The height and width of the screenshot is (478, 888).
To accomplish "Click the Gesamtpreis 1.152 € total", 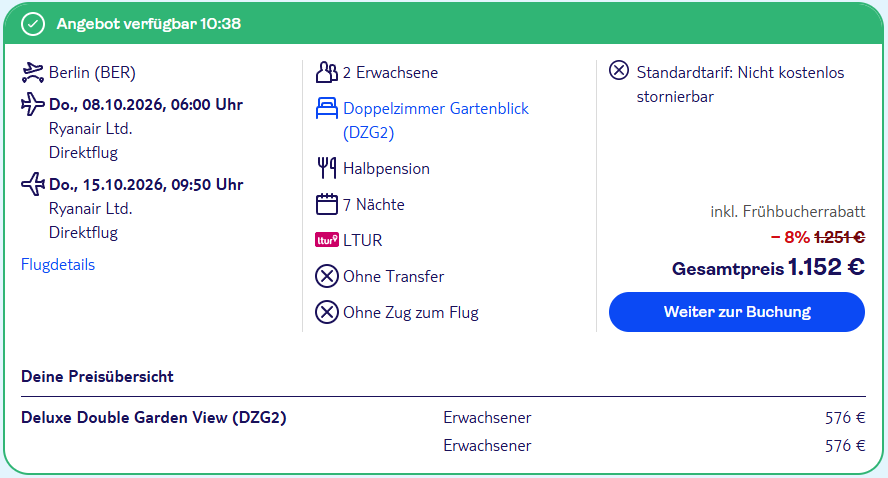I will tap(768, 267).
